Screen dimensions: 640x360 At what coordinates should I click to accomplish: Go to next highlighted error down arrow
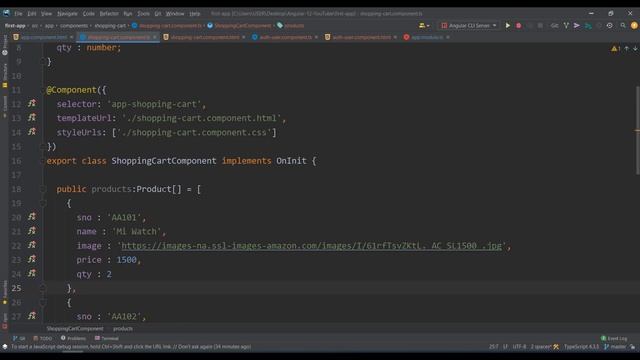click(x=635, y=49)
